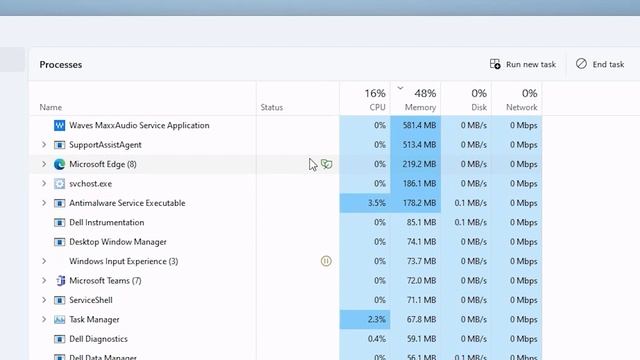This screenshot has height=360, width=640.
Task: Click the Microsoft Teams process icon
Action: click(60, 281)
